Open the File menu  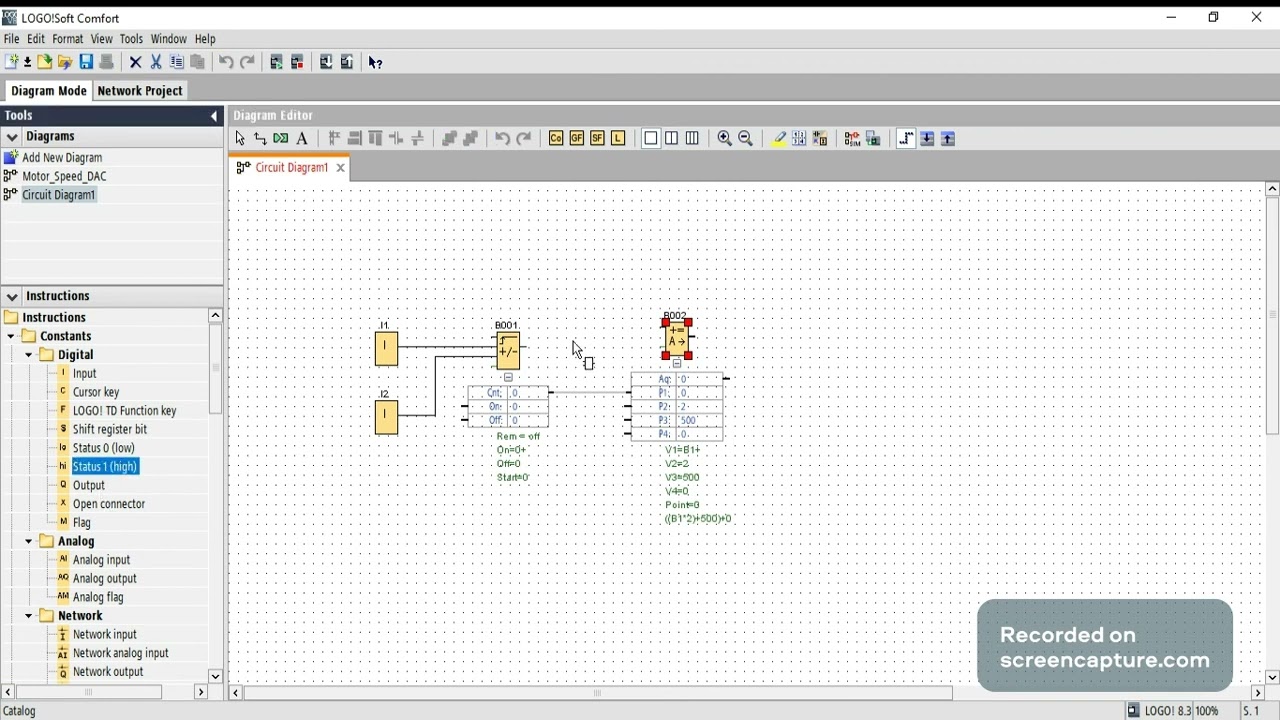(x=11, y=39)
